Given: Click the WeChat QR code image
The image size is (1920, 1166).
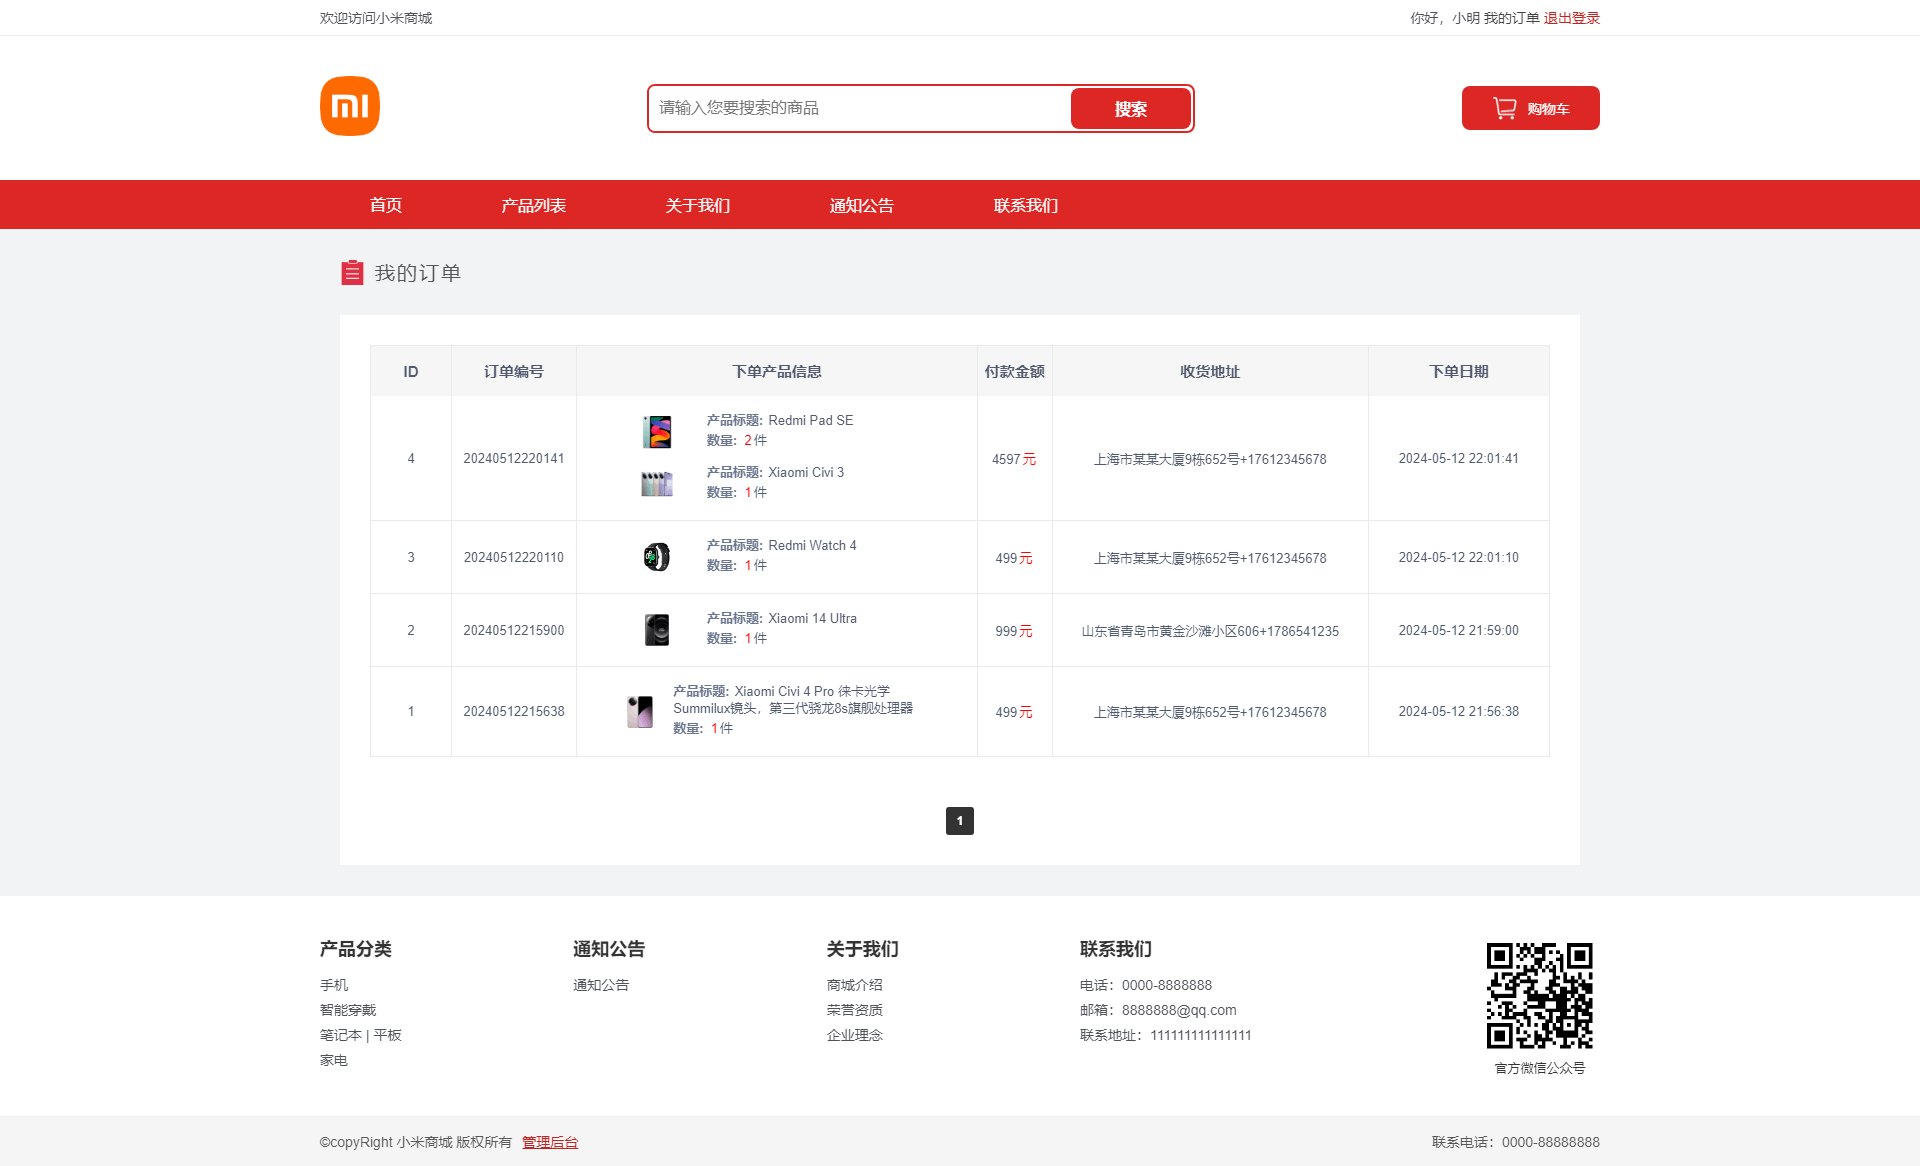Looking at the screenshot, I should pos(1539,995).
